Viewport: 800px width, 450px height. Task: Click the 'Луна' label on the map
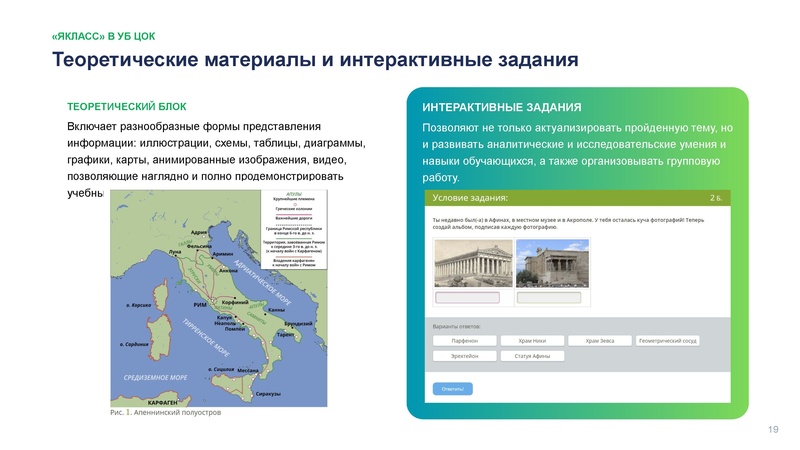[x=175, y=252]
